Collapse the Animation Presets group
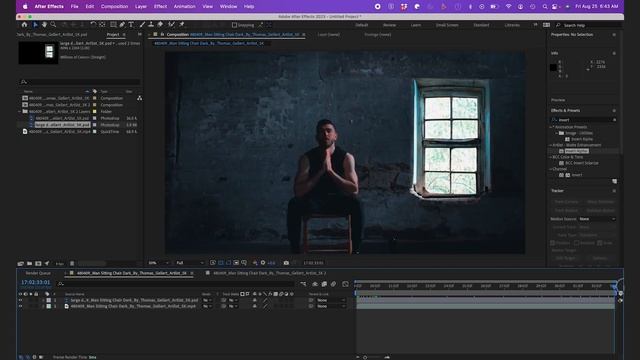The width and height of the screenshot is (640, 360). point(551,127)
